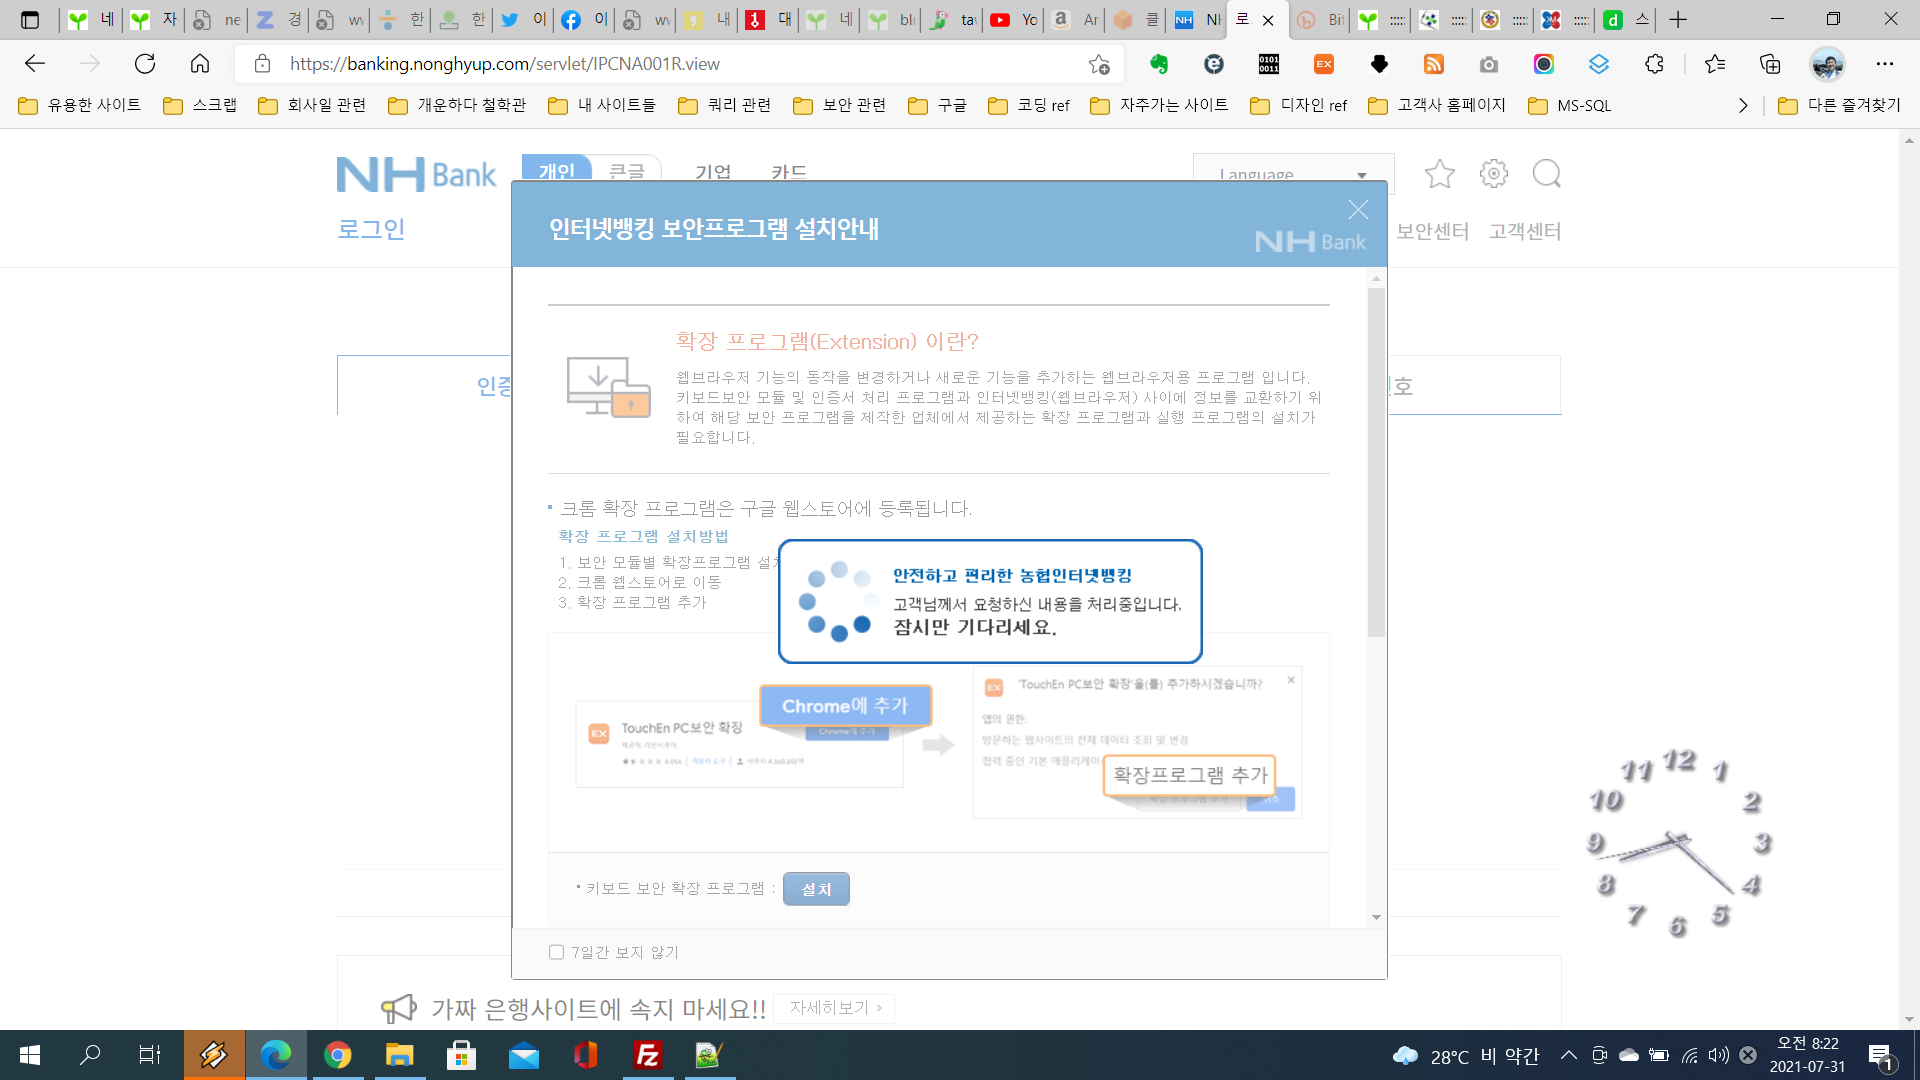Expand the bookmarks overflow chevron
This screenshot has width=1920, height=1080.
coord(1743,105)
